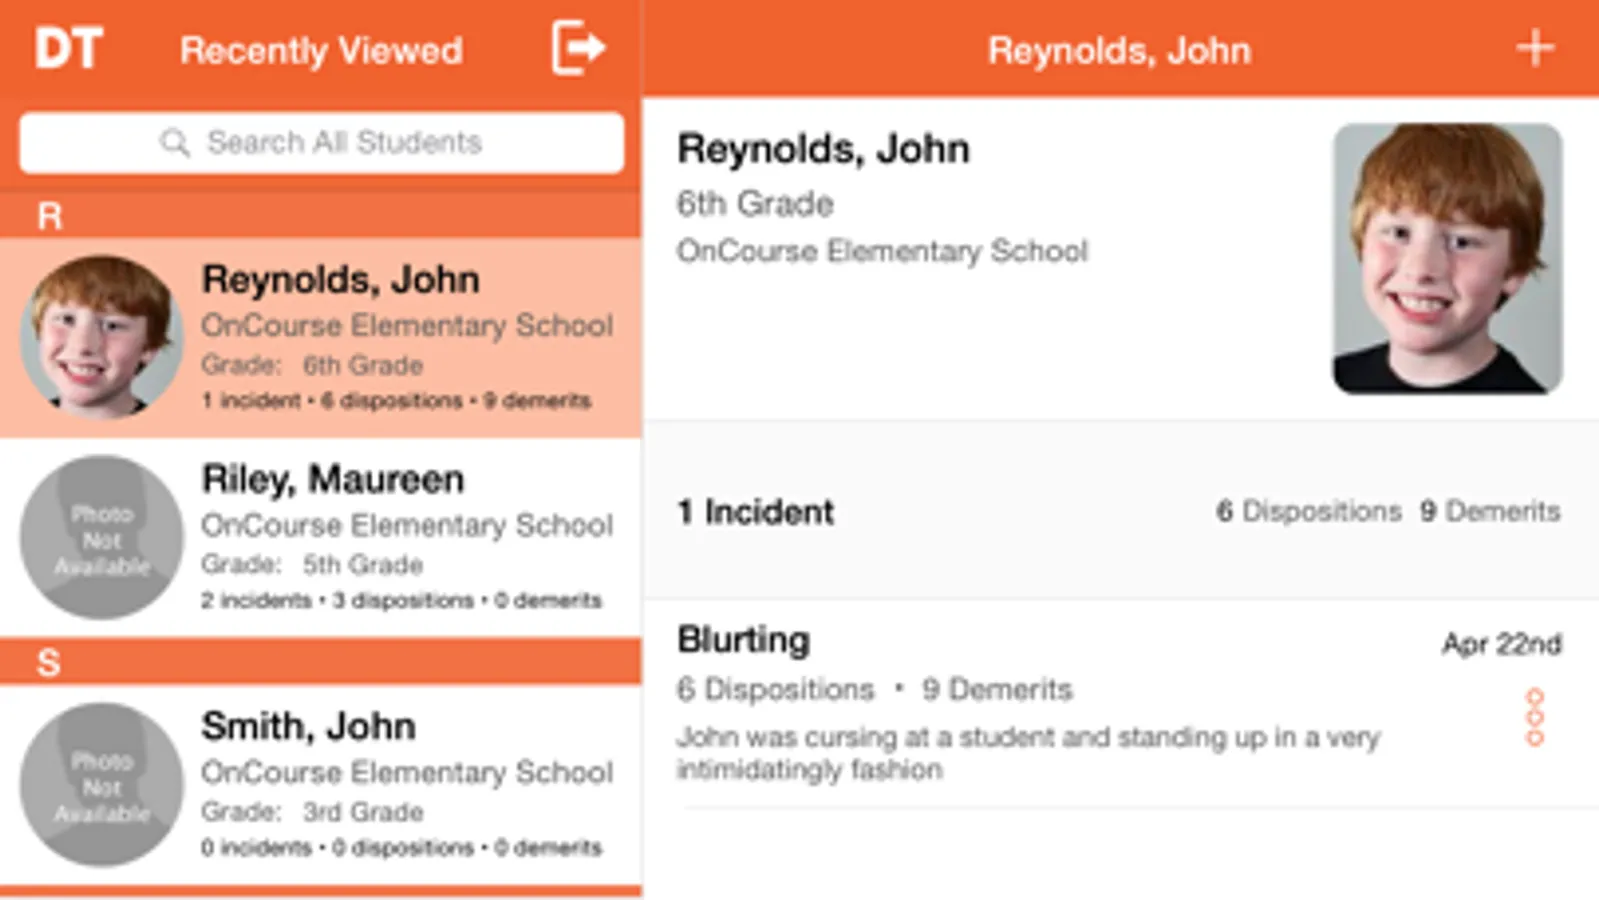Open John Reynolds' list photo thumbnail

point(101,337)
